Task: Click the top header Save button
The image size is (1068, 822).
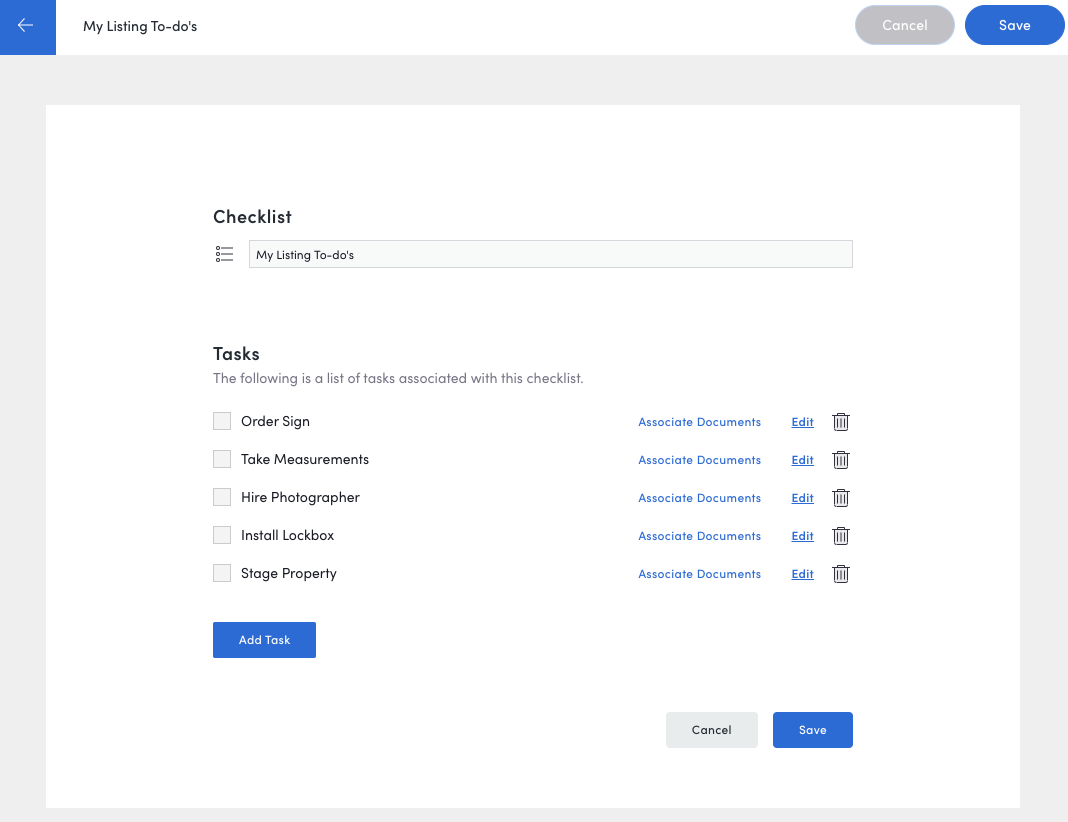Action: pyautogui.click(x=1015, y=25)
